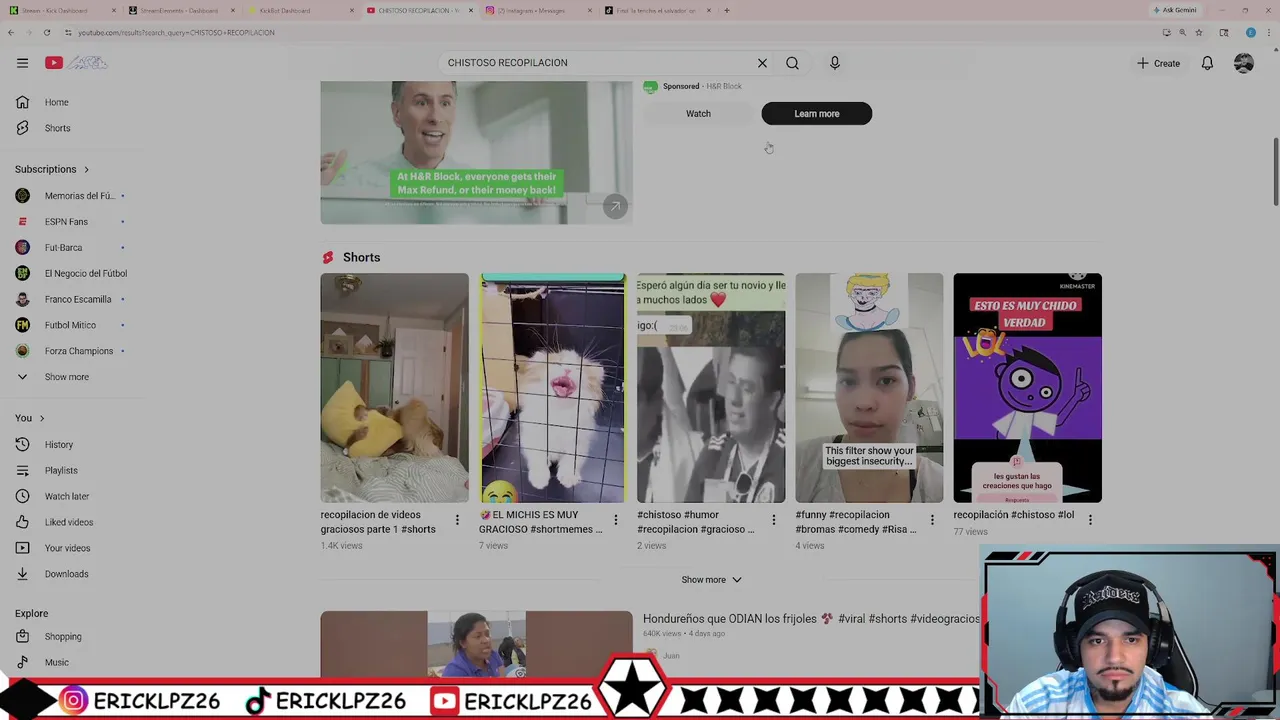Screen dimensions: 1280x720
Task: Switch to the StreamElements Dashboard tab
Action: pos(180,11)
